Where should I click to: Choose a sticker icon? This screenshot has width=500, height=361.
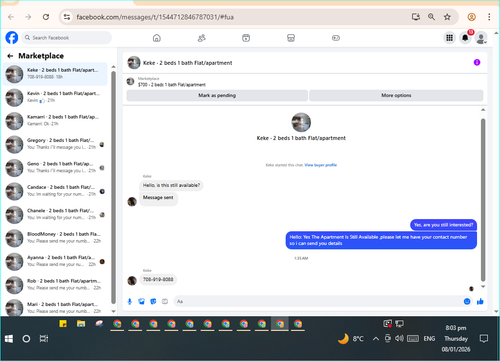(153, 301)
